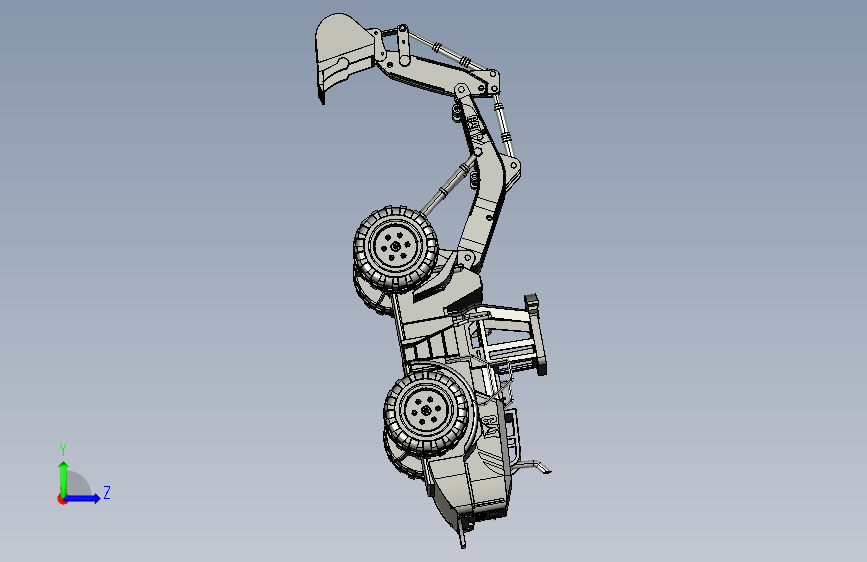Click the blue Z axis arrow of triad
The height and width of the screenshot is (562, 867).
click(82, 498)
